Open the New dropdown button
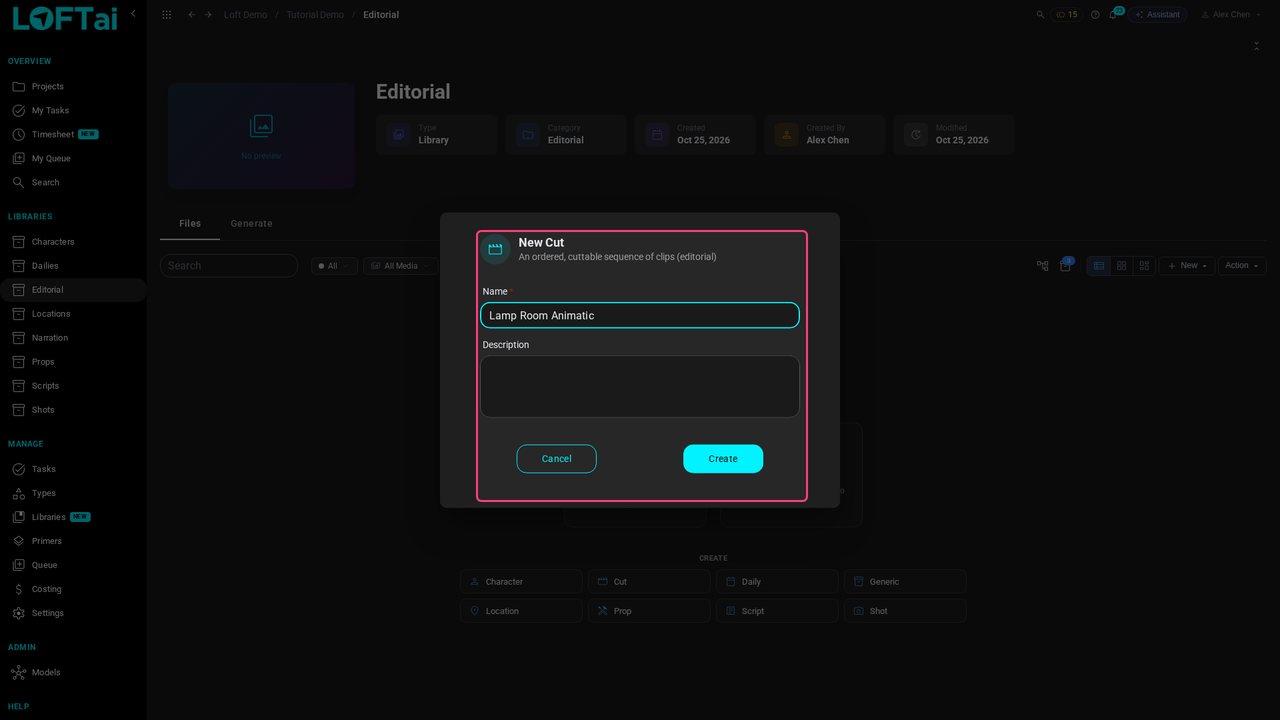 click(x=1187, y=266)
